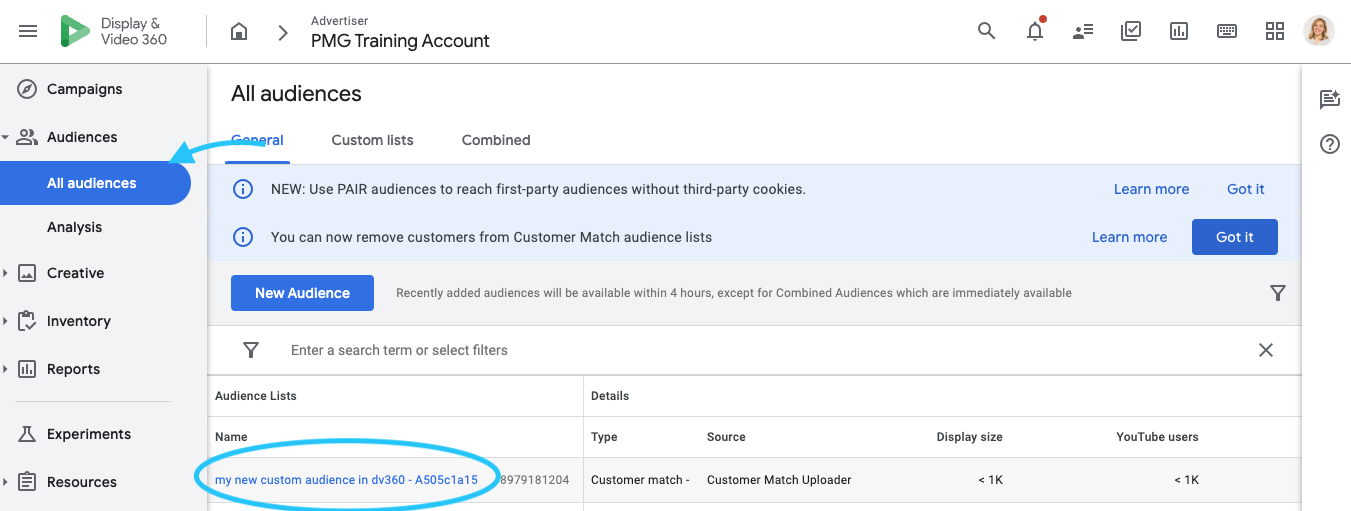The height and width of the screenshot is (511, 1351).
Task: Open the hamburger main menu
Action: click(x=28, y=31)
